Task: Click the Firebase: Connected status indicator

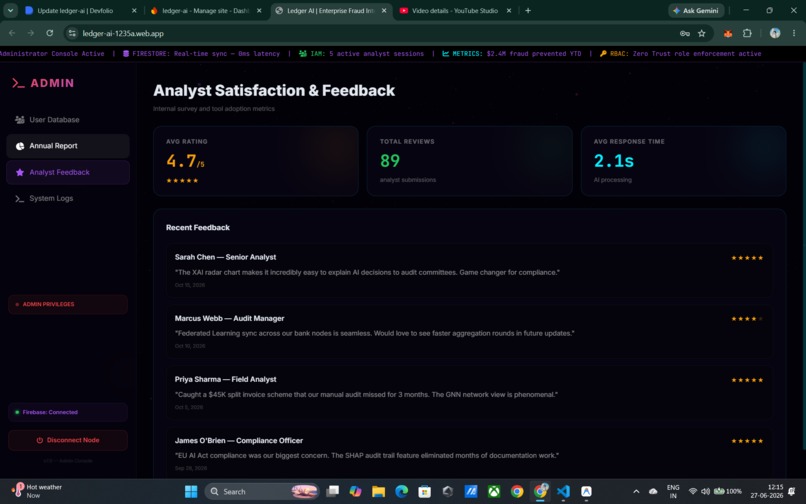Action: pyautogui.click(x=68, y=412)
